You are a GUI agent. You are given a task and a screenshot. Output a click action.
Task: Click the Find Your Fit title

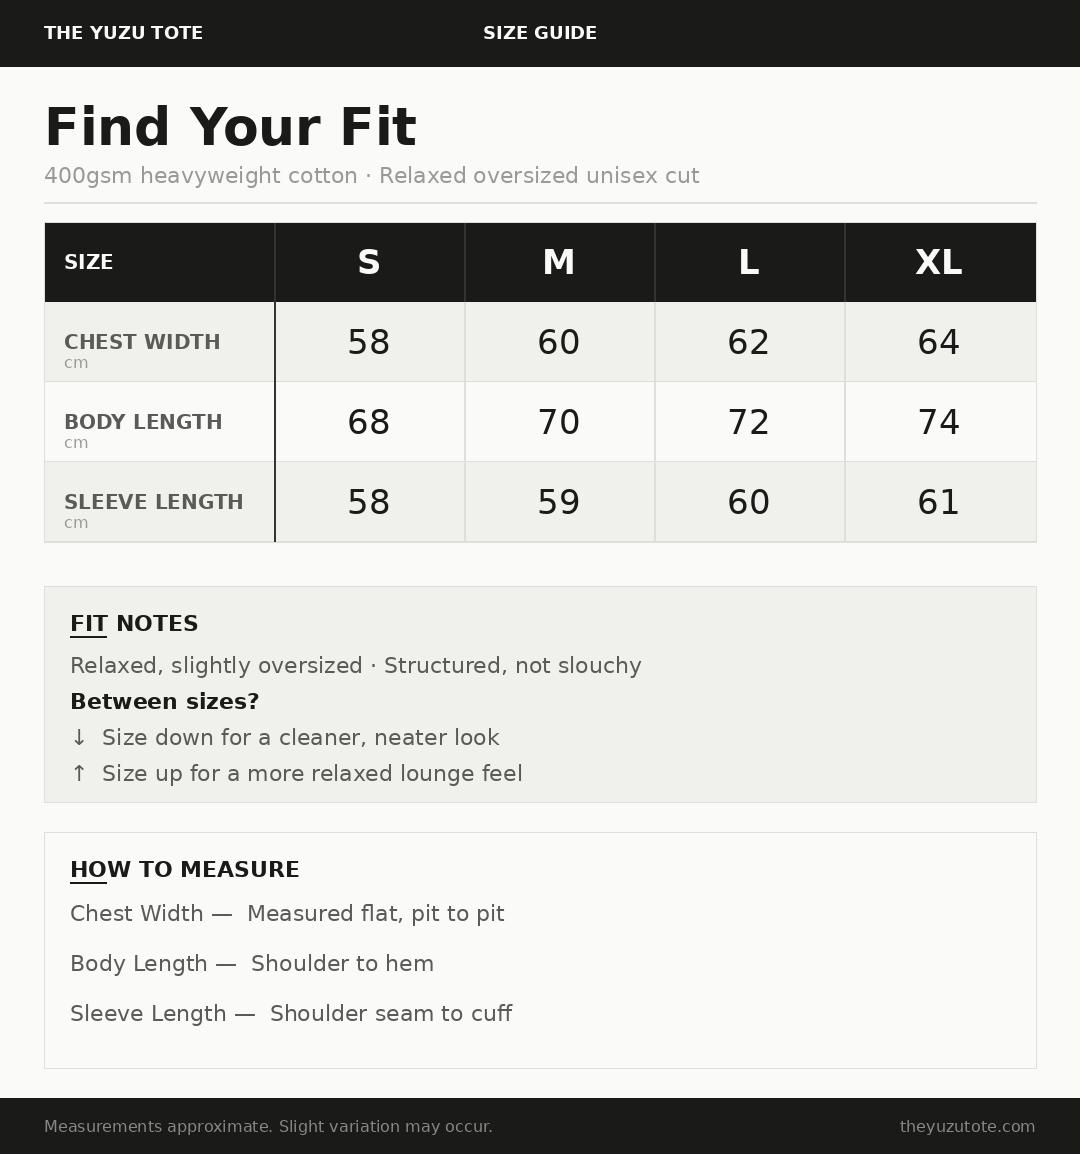pos(230,128)
